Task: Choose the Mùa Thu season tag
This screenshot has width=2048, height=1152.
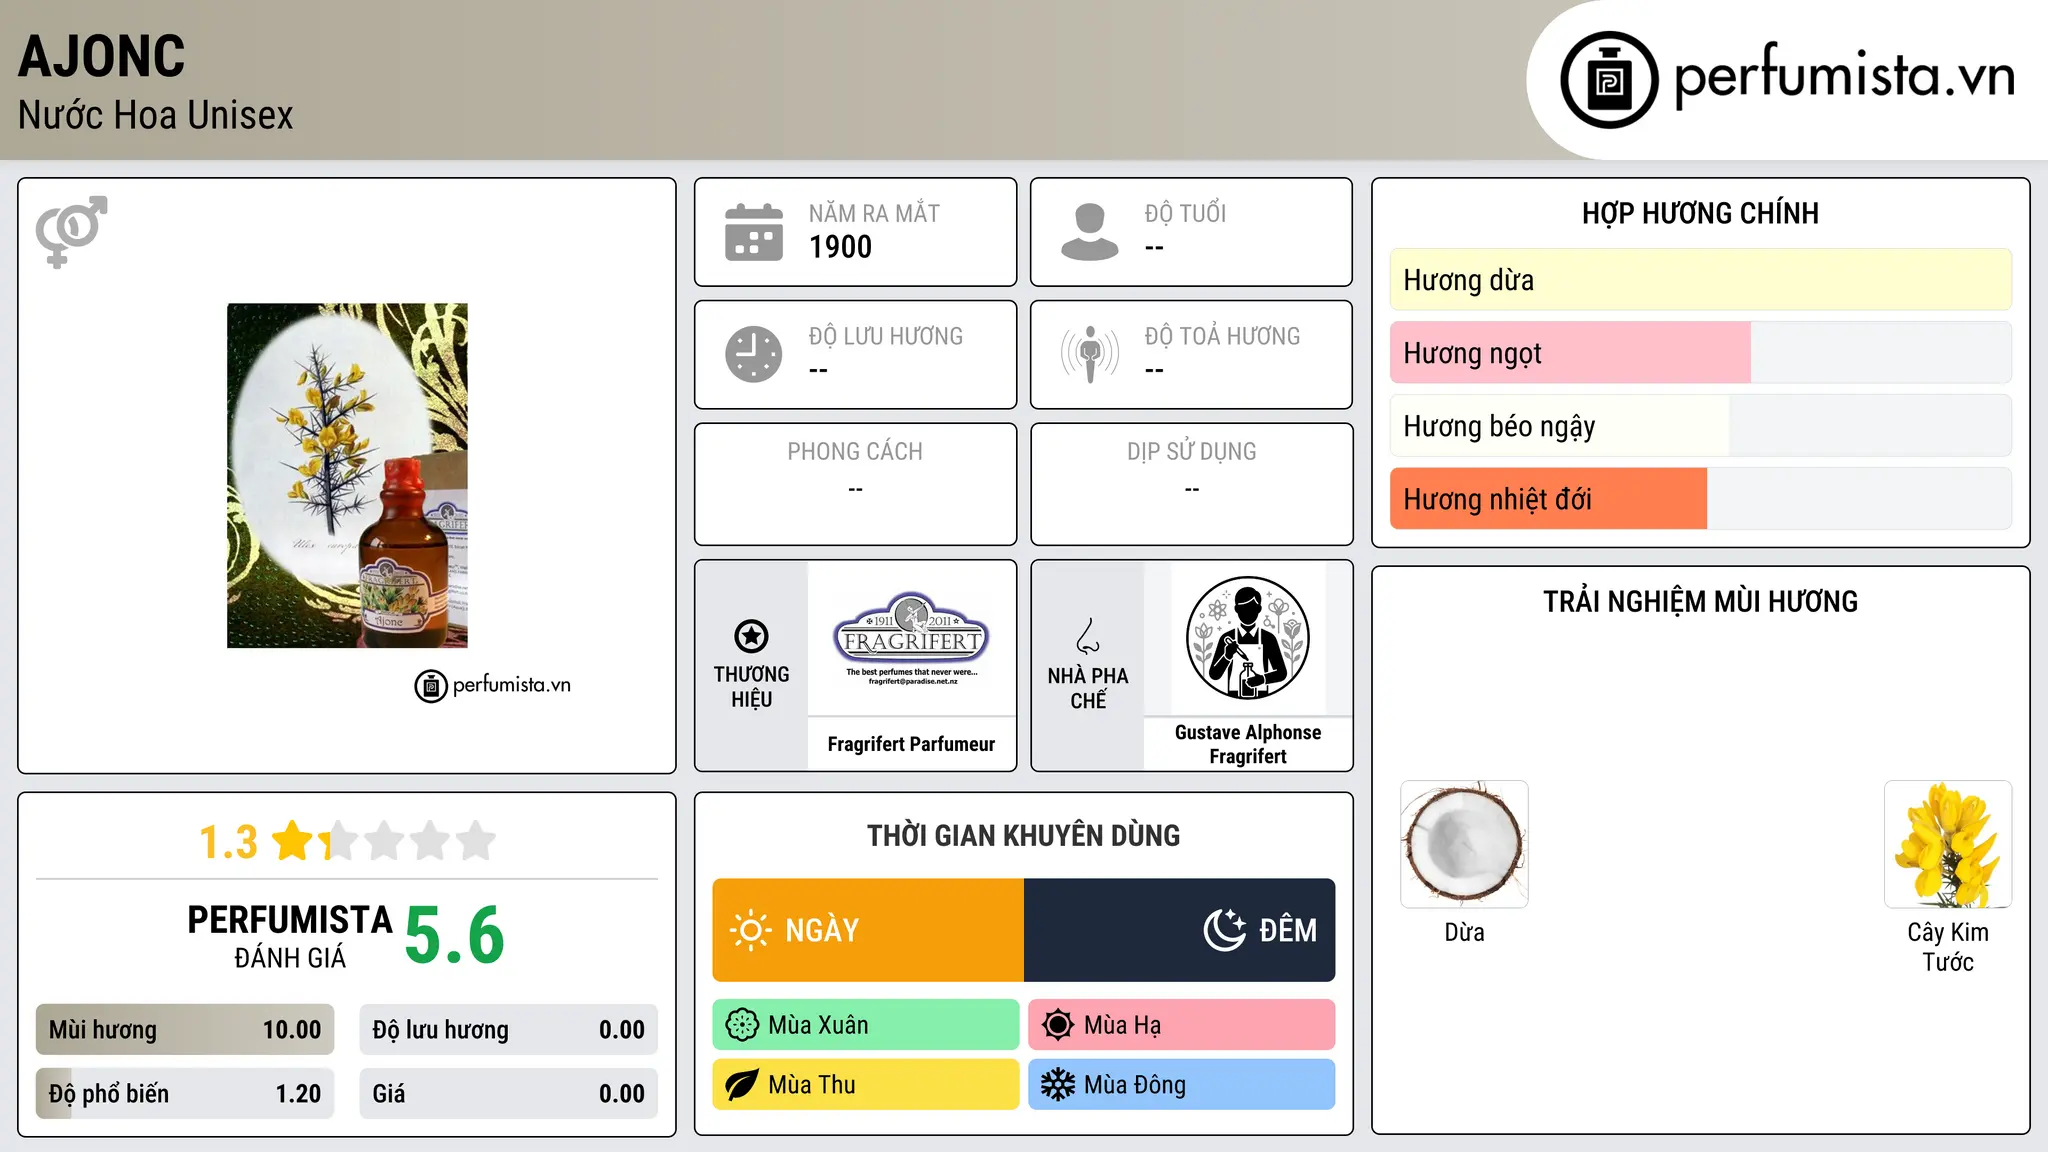Action: tap(866, 1085)
